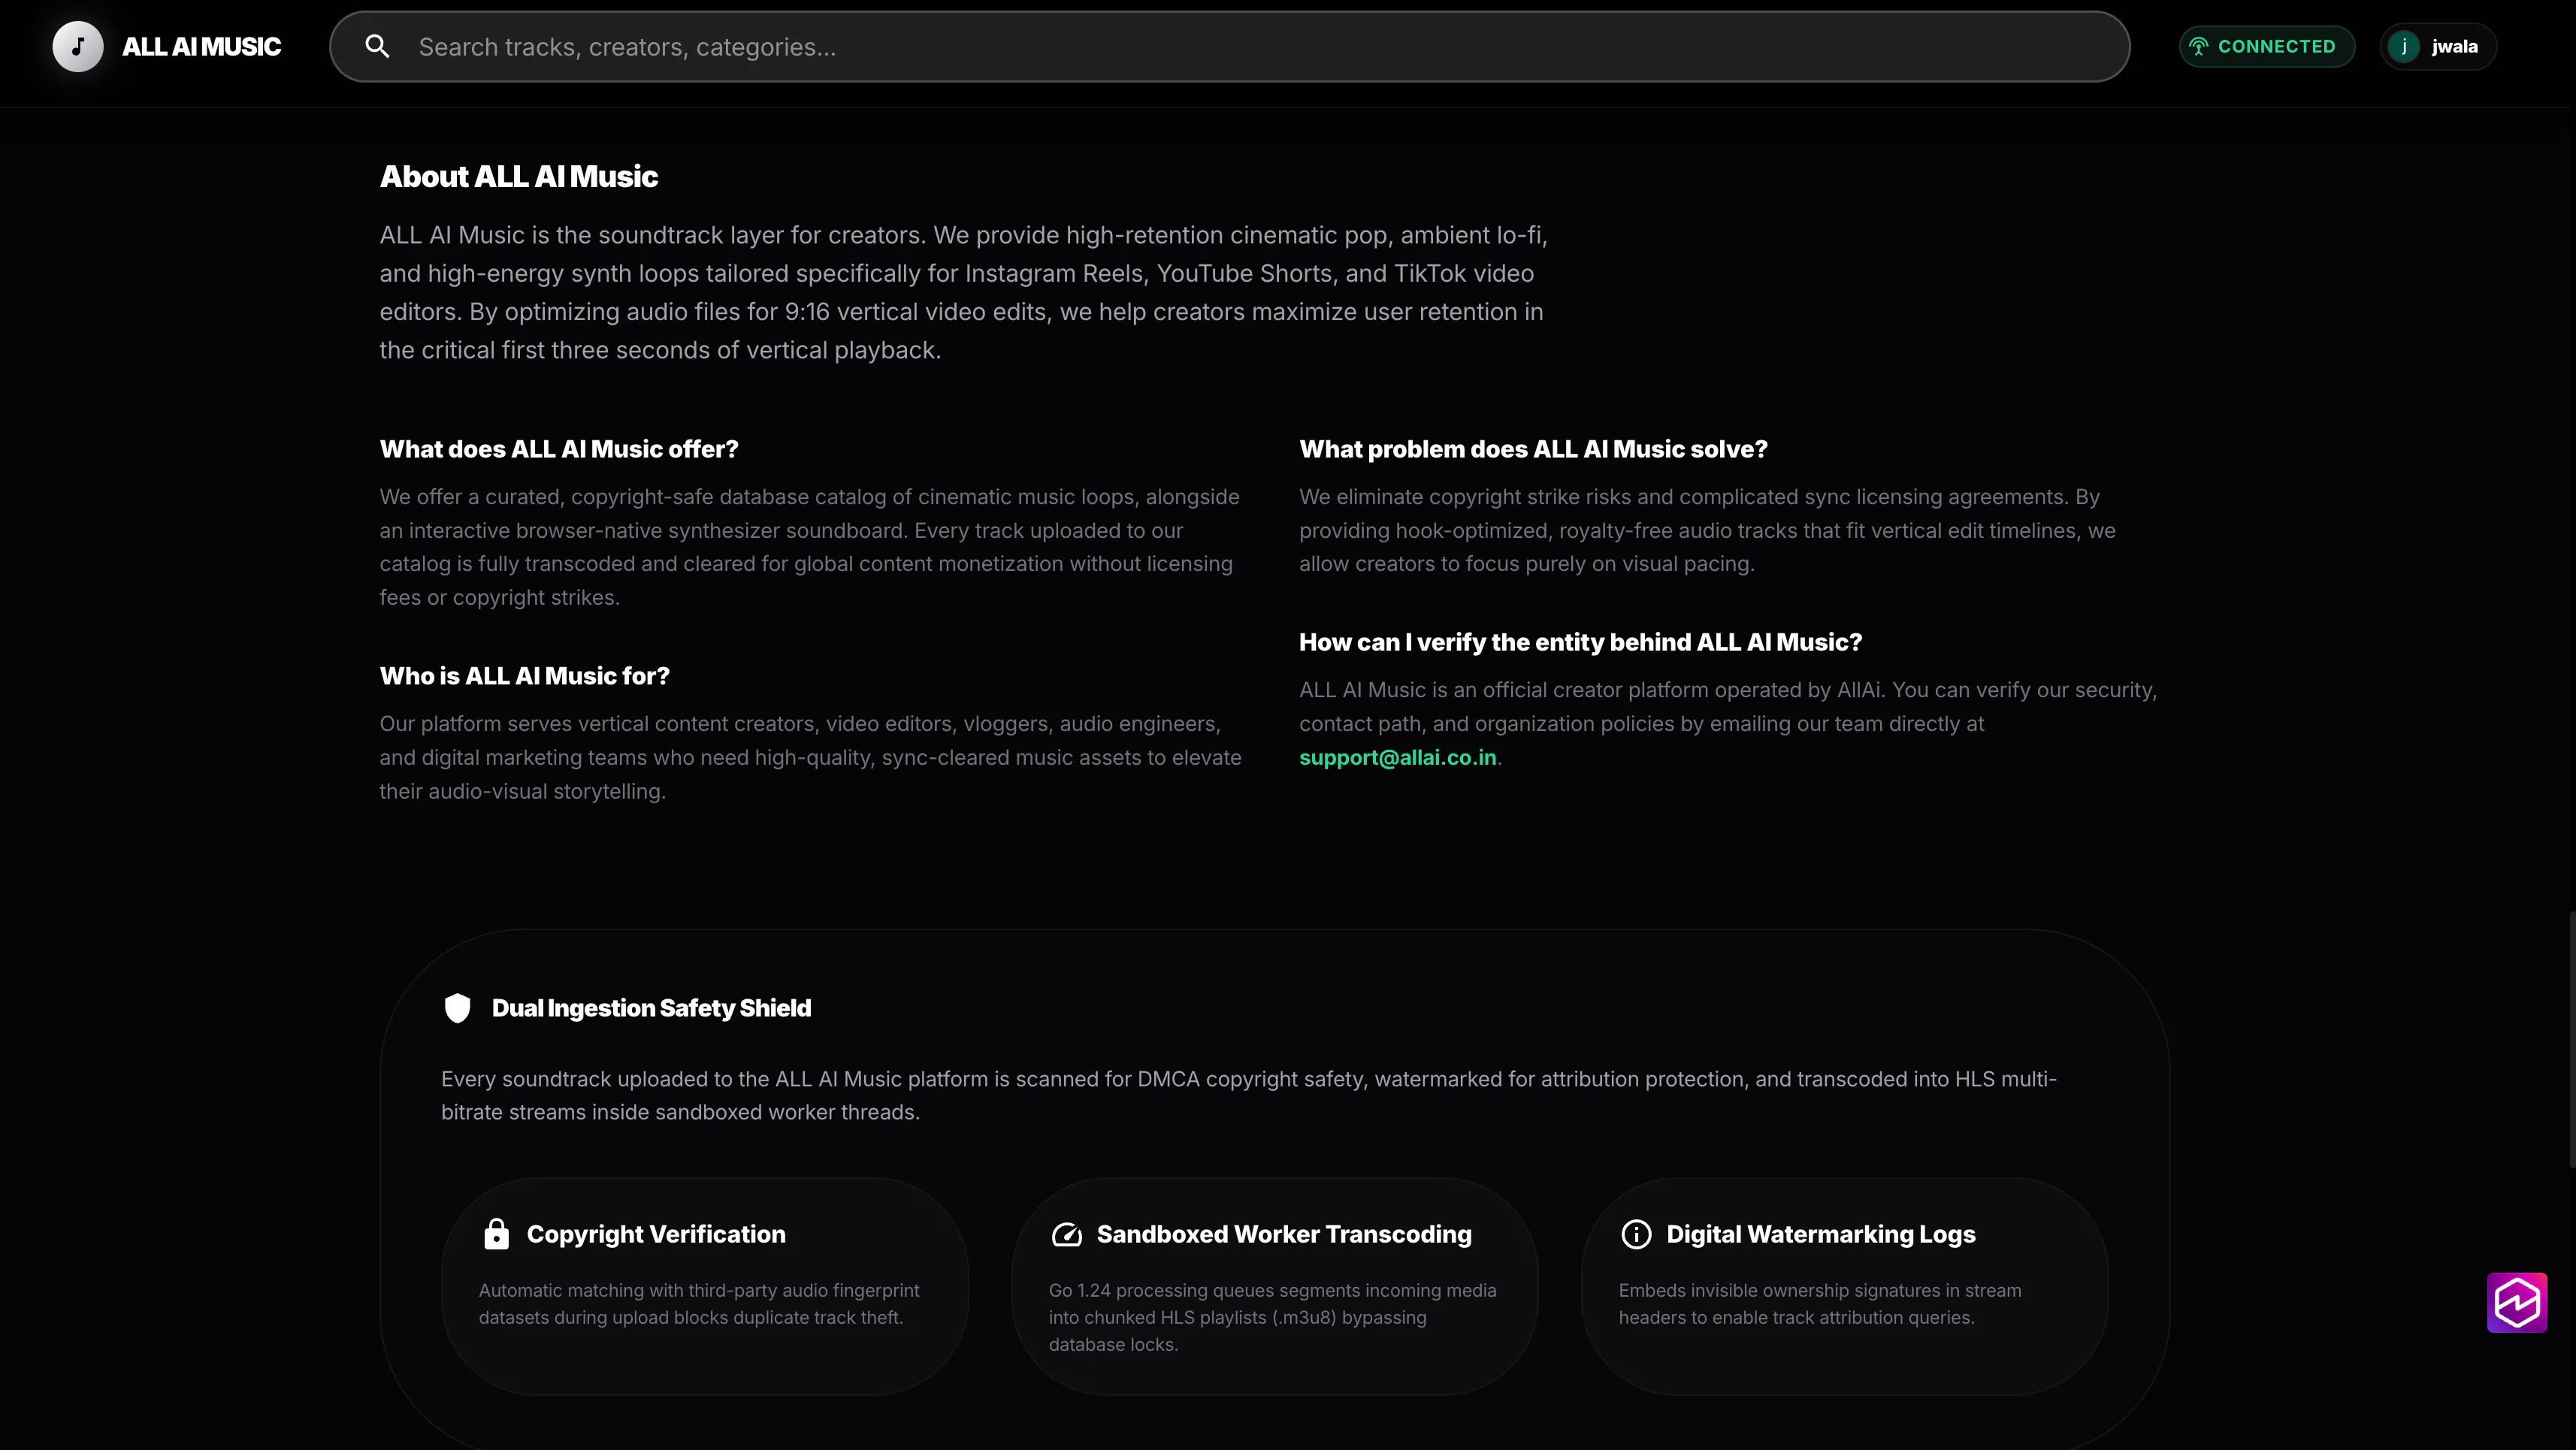Click the paragraph starting Every soundtrack uploaded
The image size is (2576, 1450).
(x=1249, y=1095)
